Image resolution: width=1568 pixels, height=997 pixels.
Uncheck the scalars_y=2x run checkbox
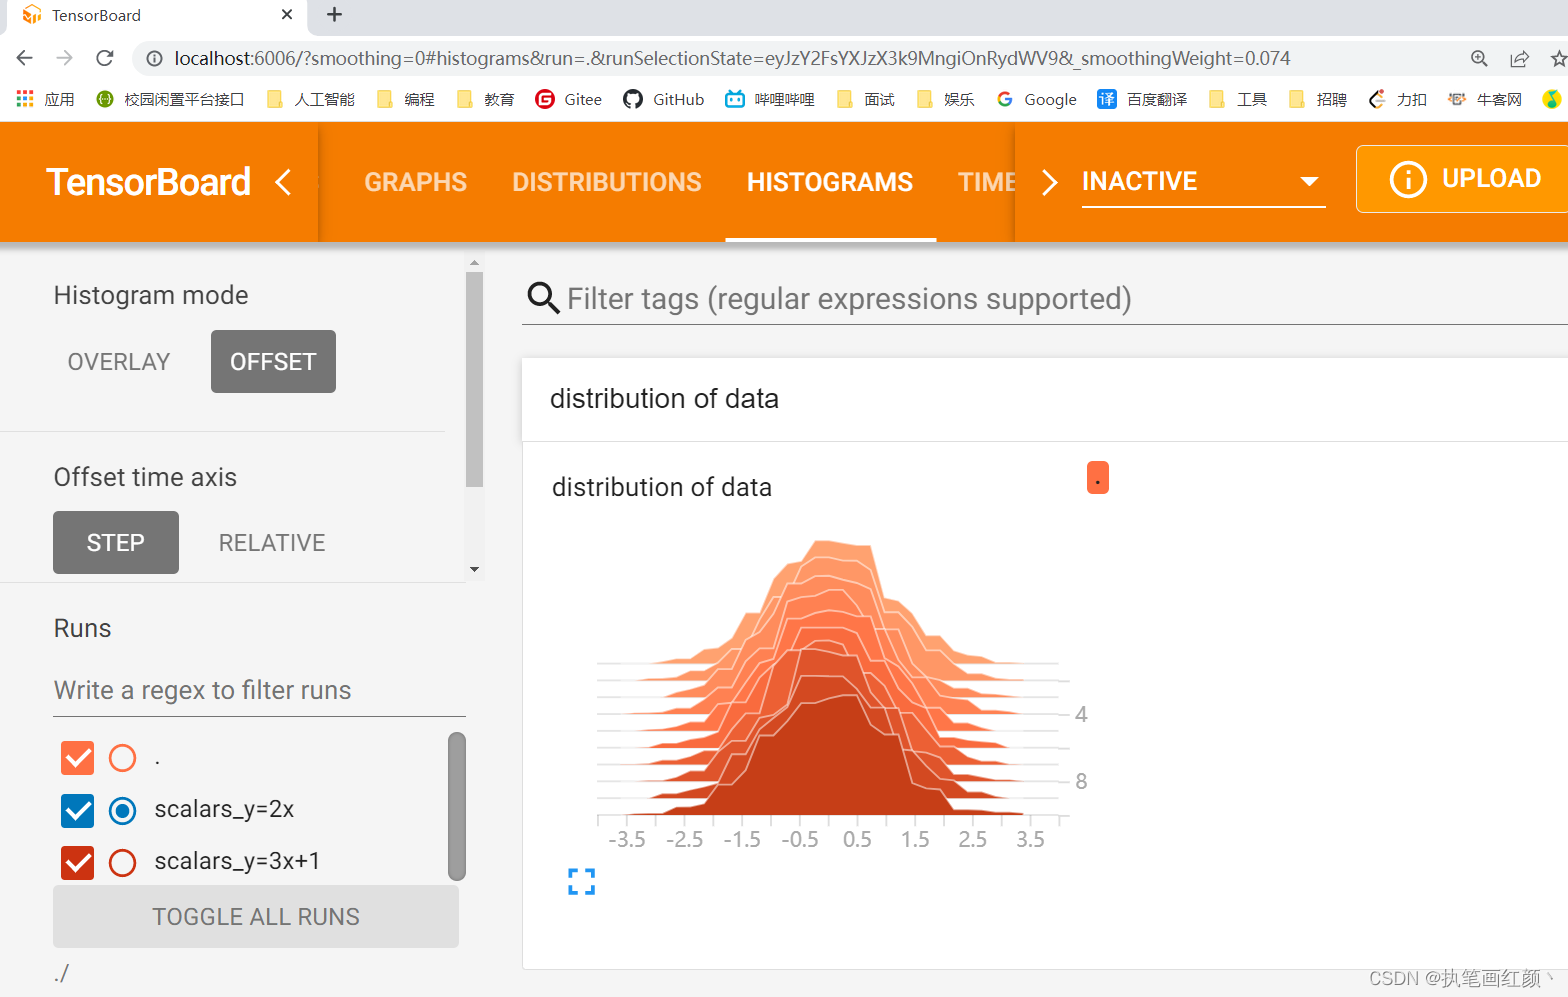tap(78, 810)
